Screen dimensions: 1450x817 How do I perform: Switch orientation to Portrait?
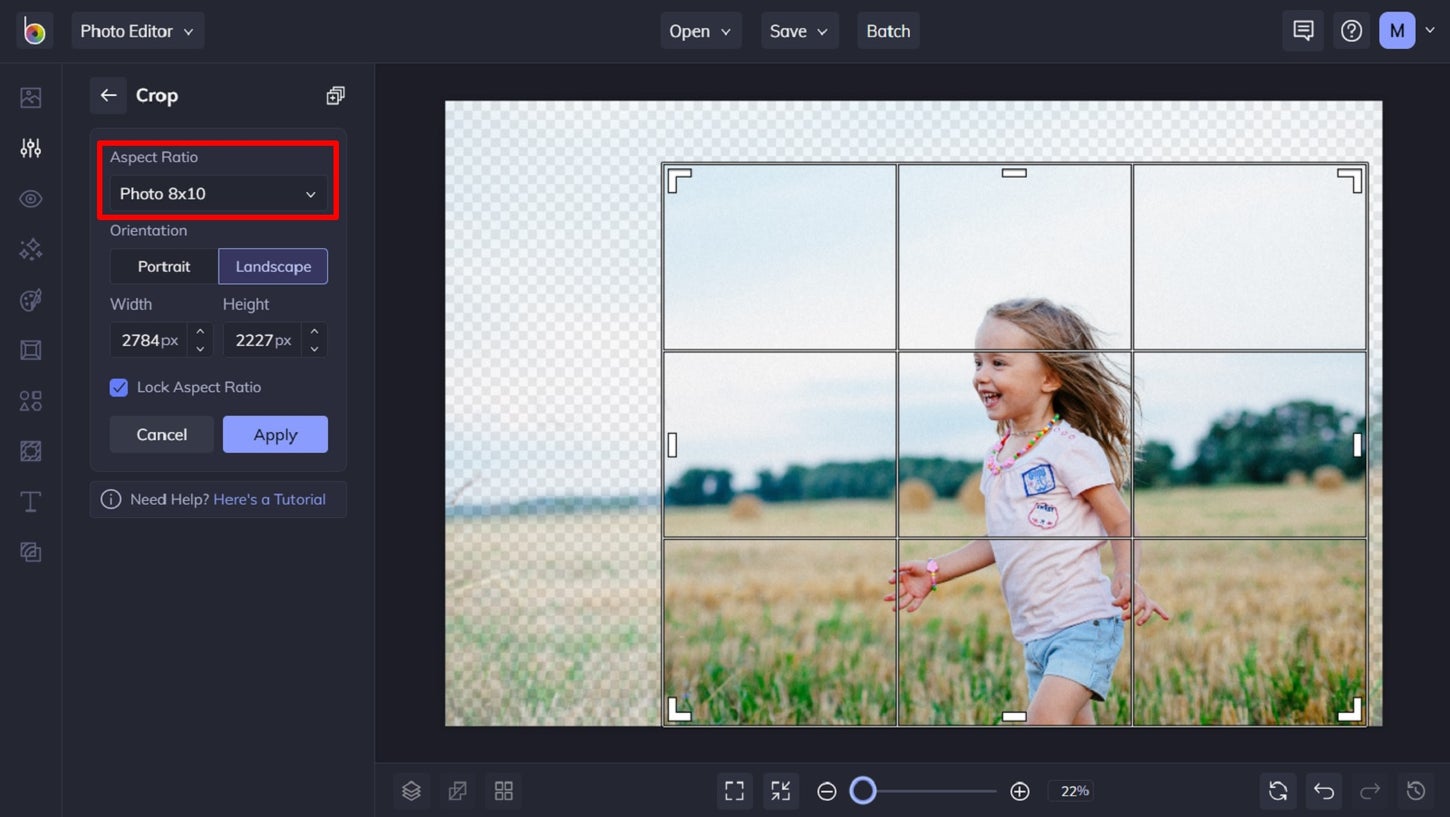click(164, 266)
